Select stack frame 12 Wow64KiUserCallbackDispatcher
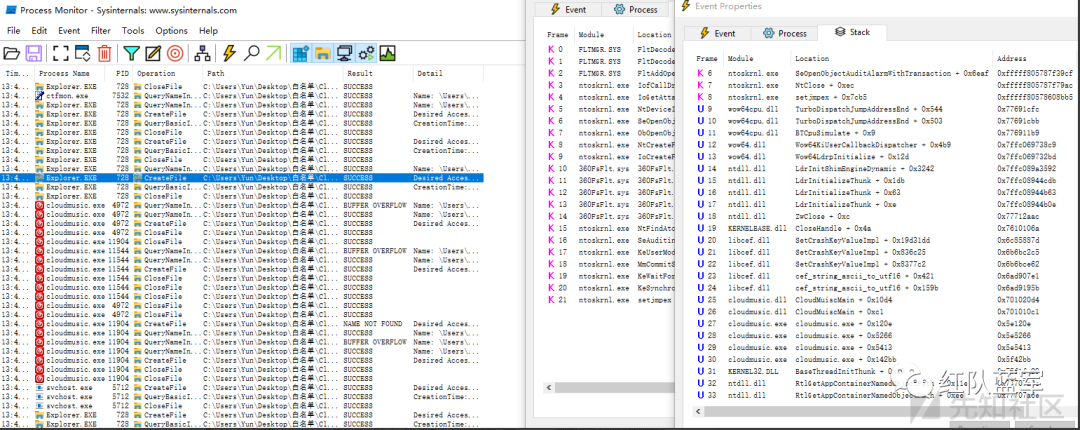1080x430 pixels. [x=882, y=145]
